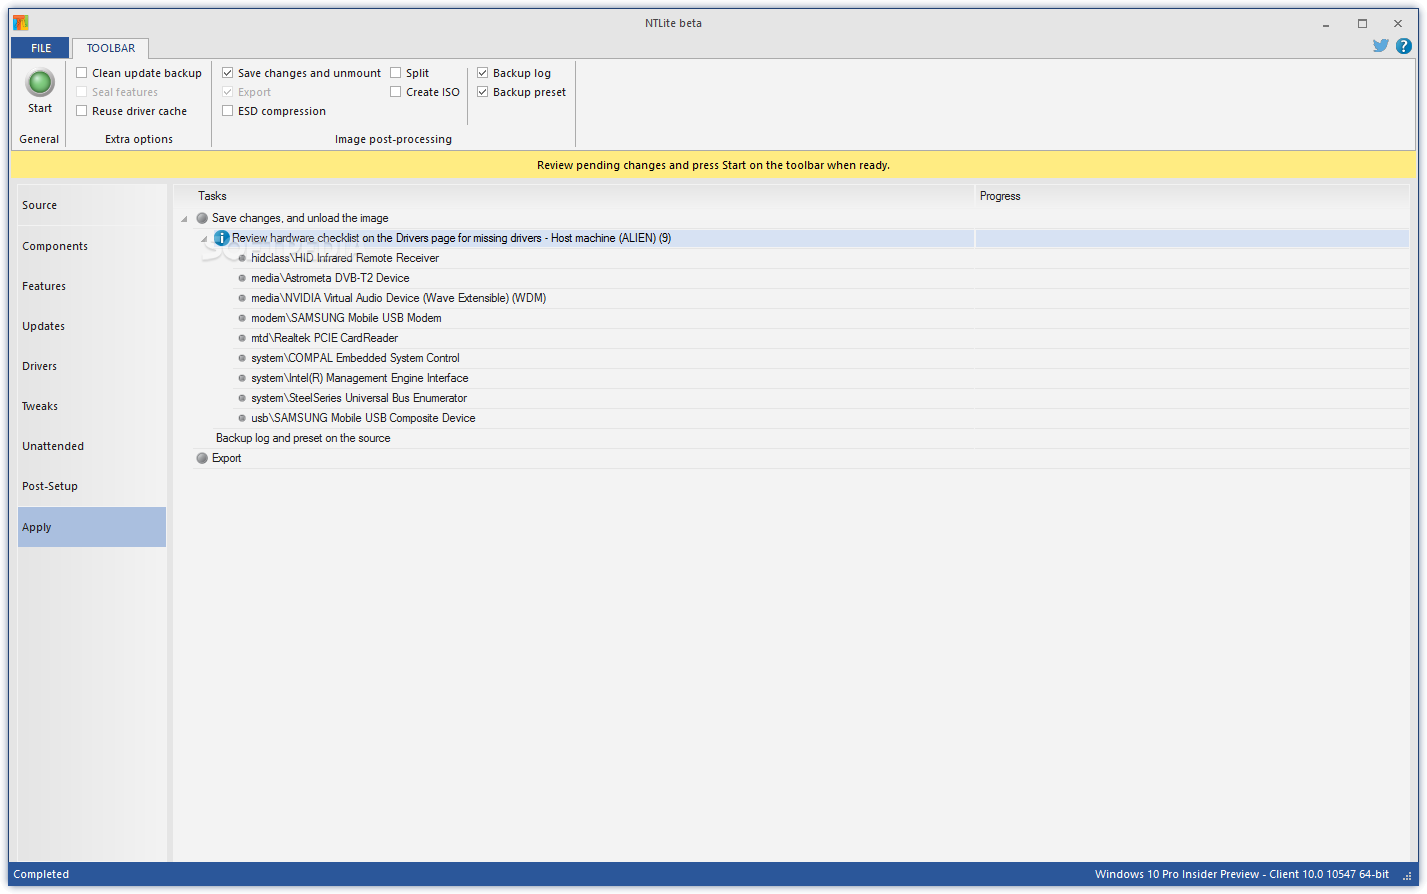Enable Clean update backup checkbox
The image size is (1427, 894).
tap(82, 73)
